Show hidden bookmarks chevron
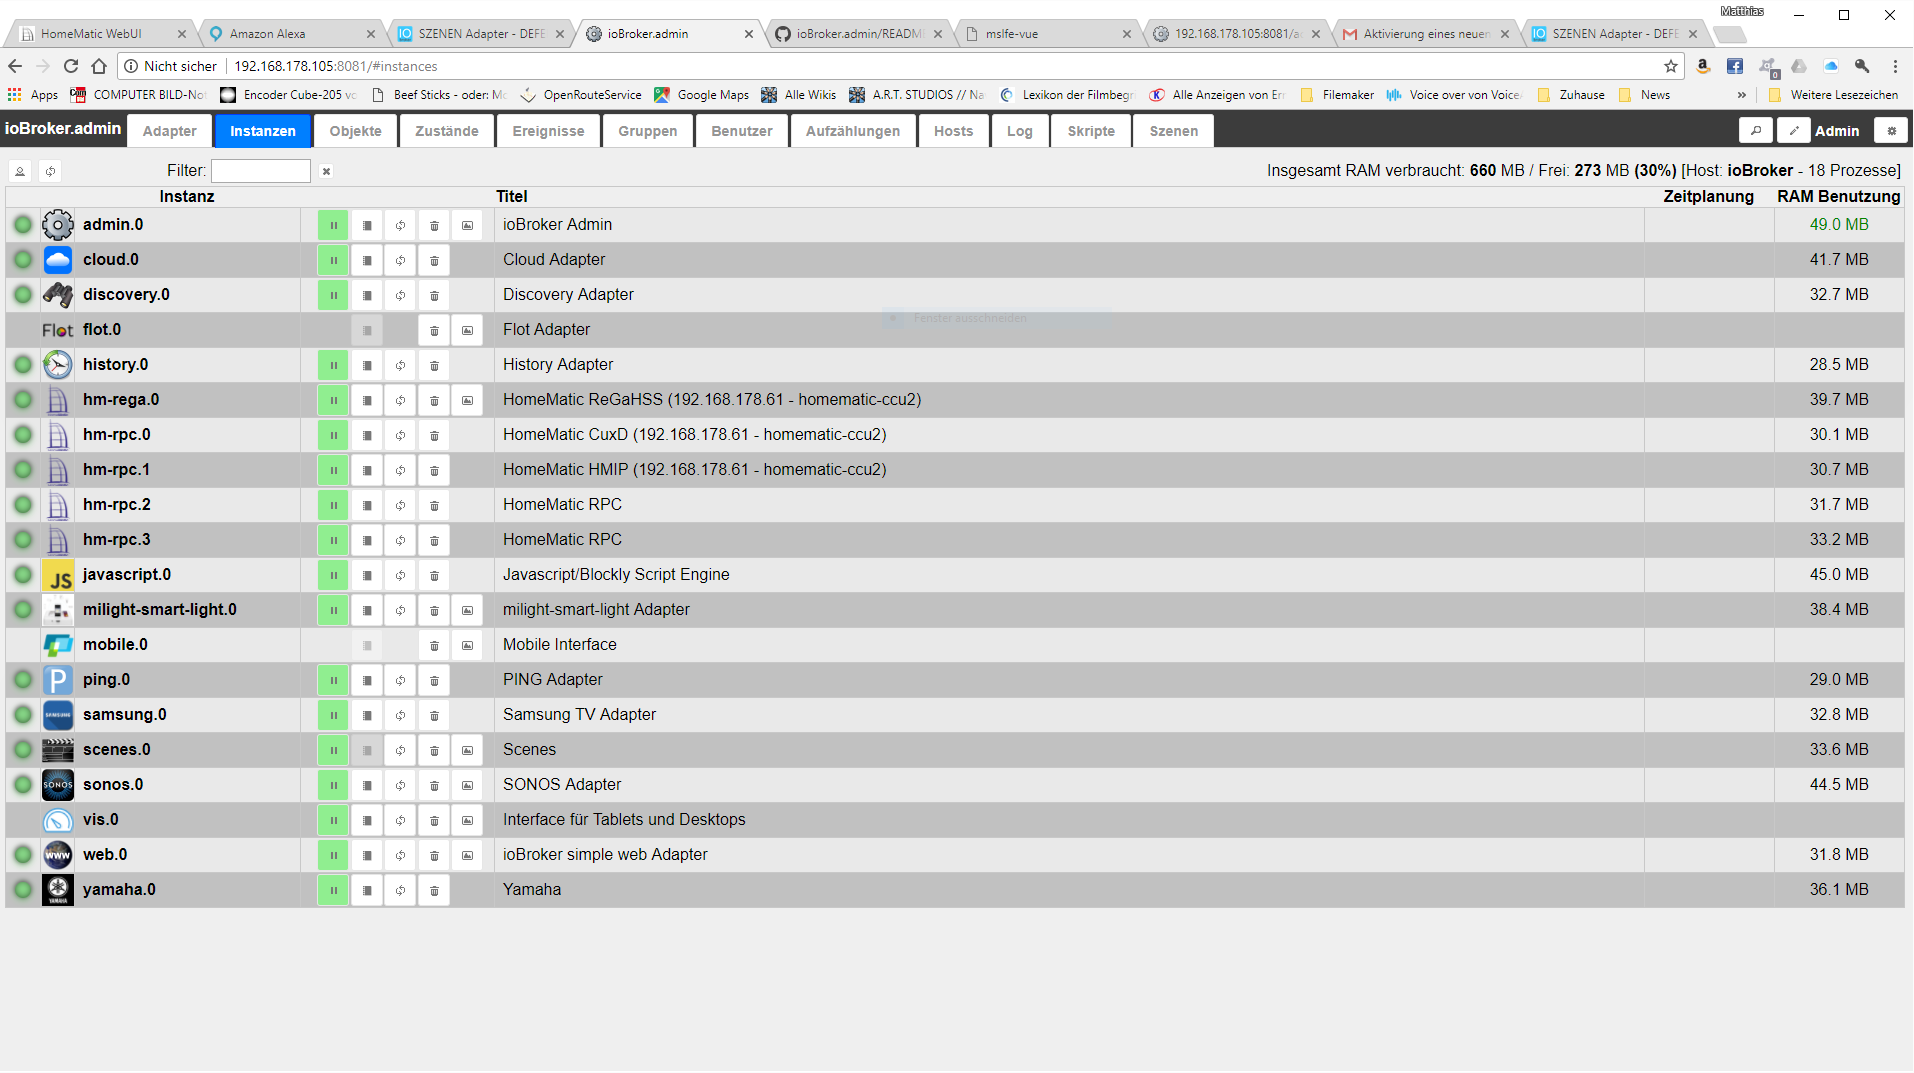Screen dimensions: 1914x1073 tap(1742, 95)
